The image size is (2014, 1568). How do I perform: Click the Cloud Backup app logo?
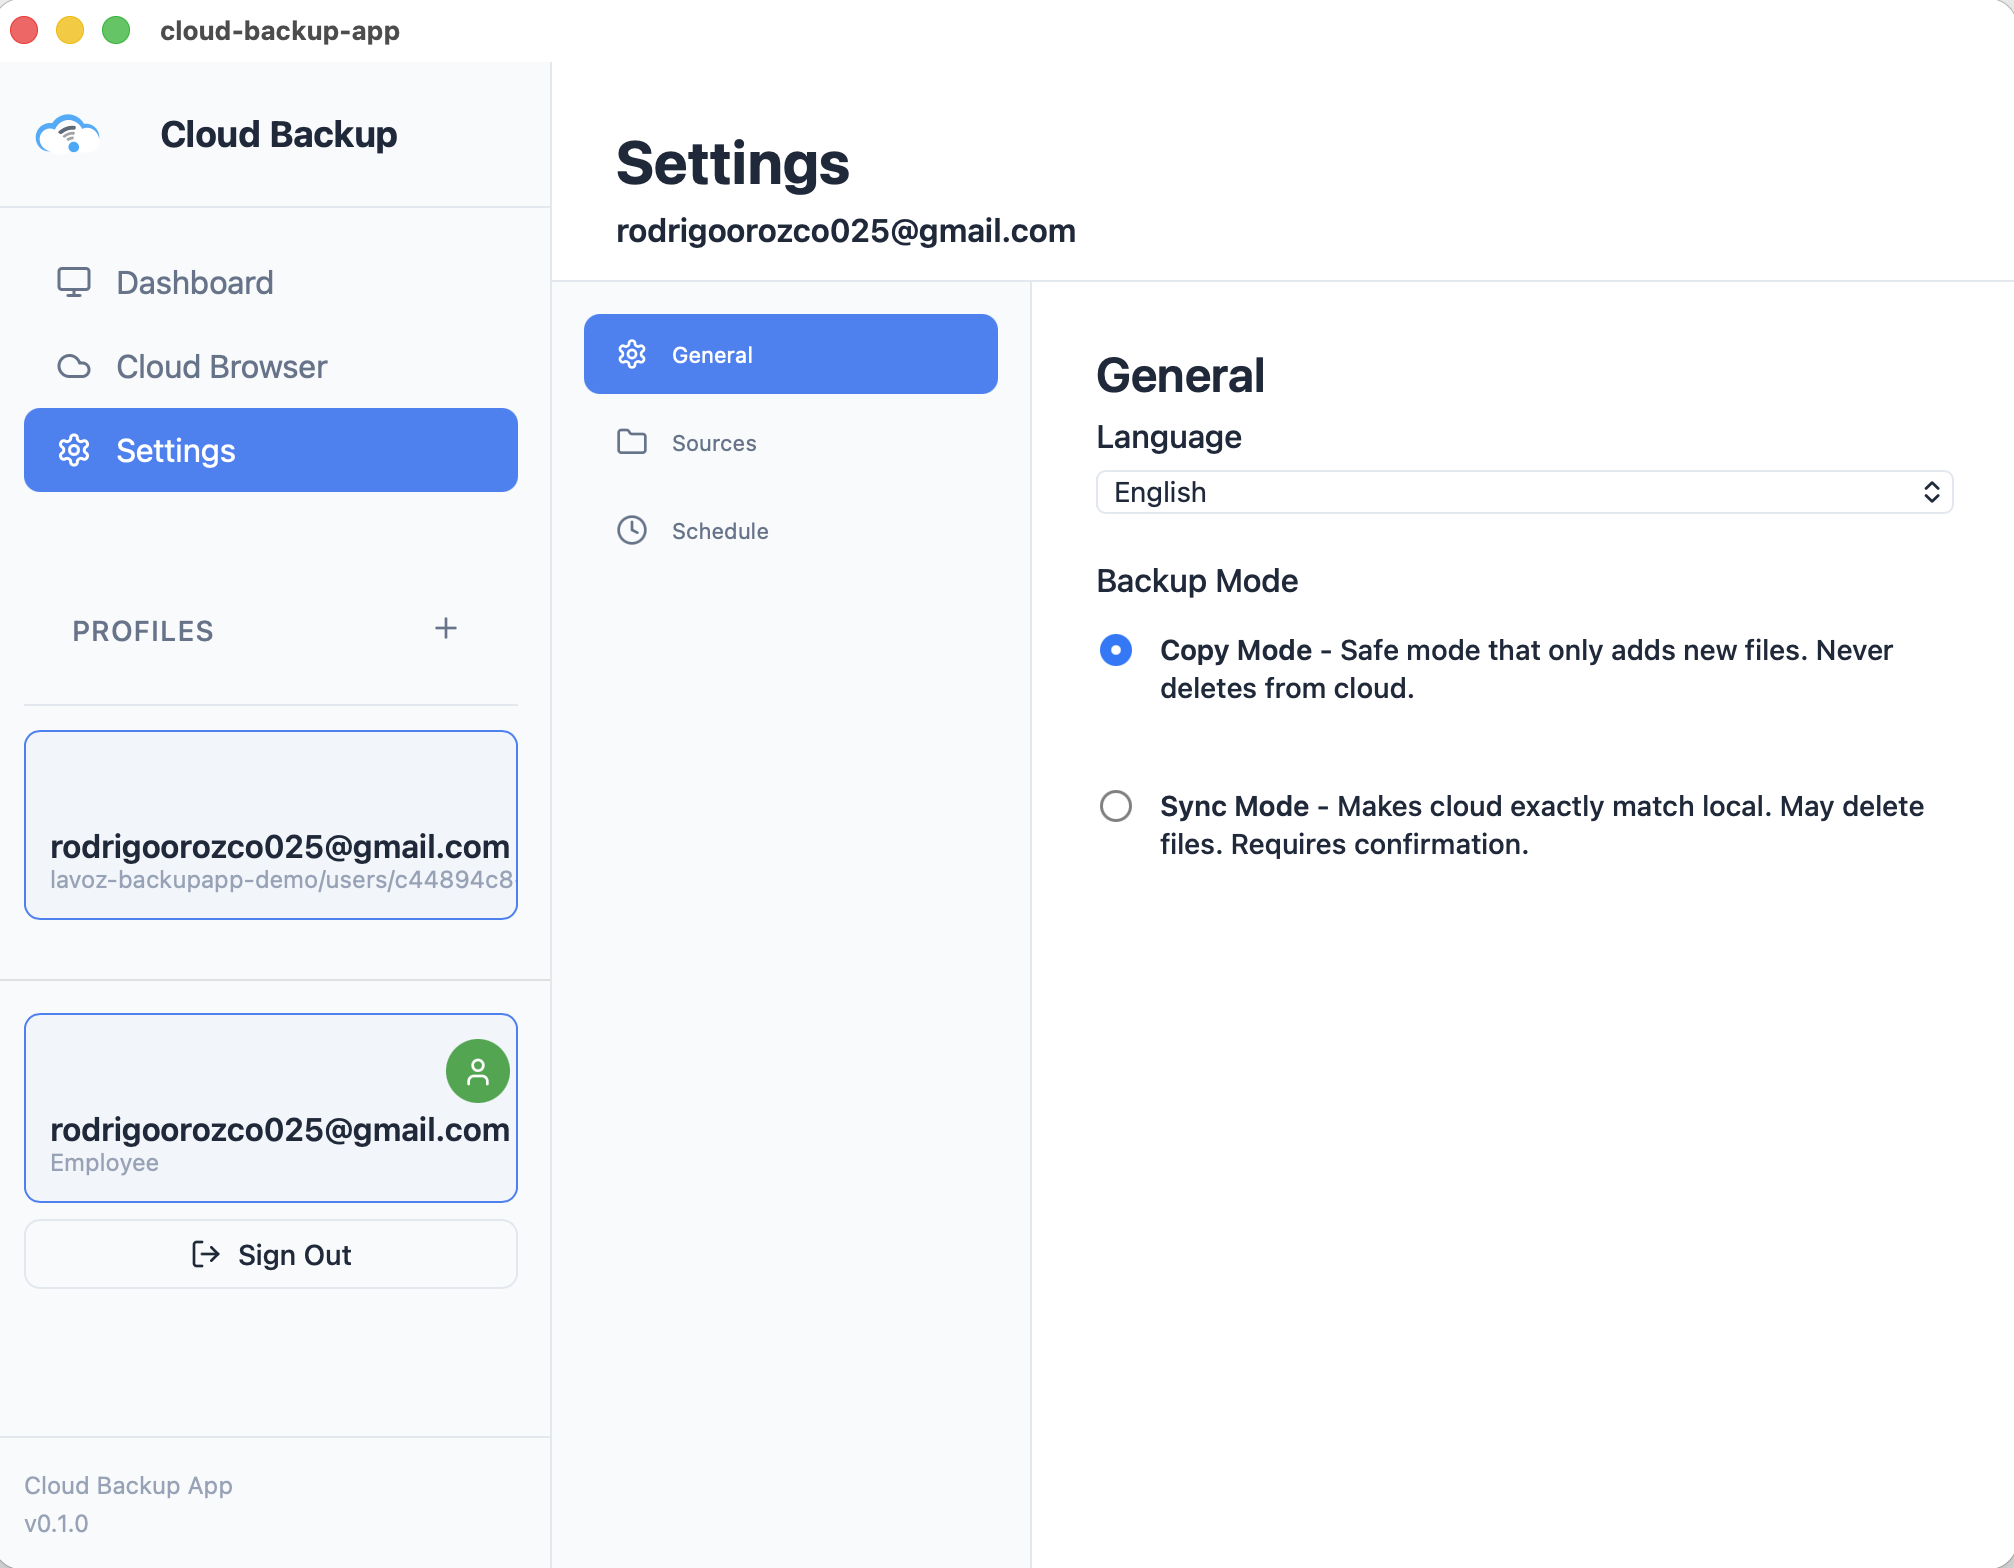point(68,133)
